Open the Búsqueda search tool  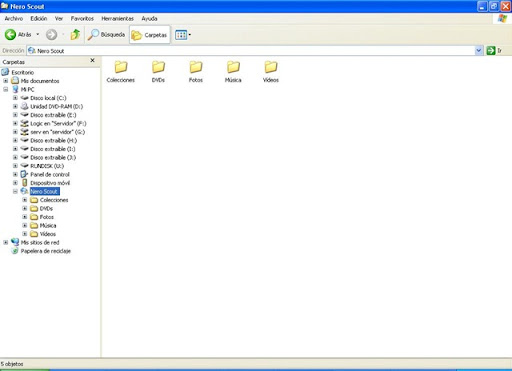tap(106, 34)
